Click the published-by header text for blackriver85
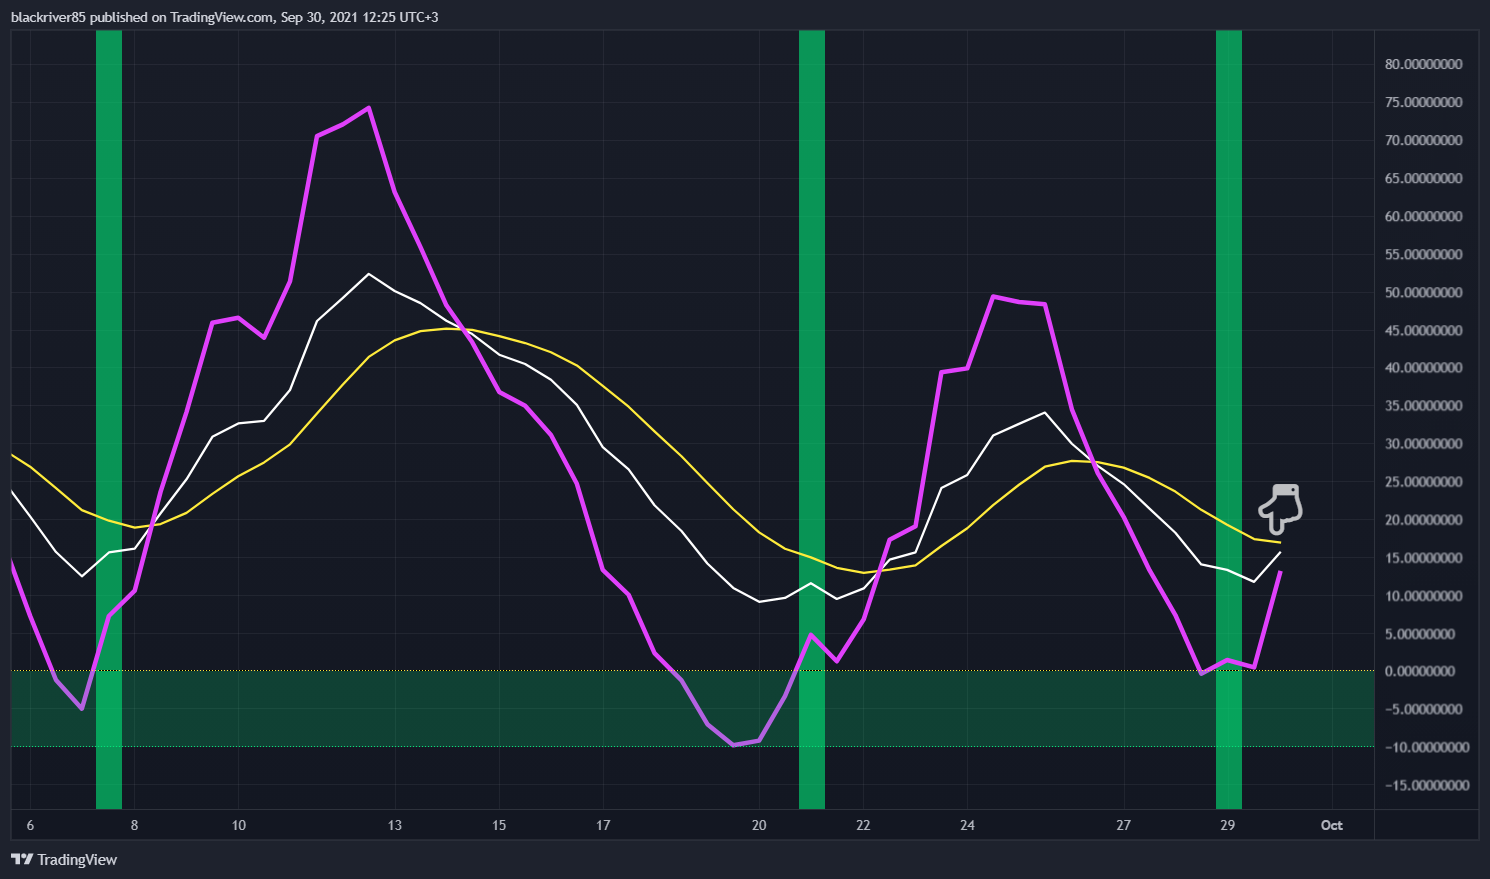The image size is (1490, 879). [224, 17]
